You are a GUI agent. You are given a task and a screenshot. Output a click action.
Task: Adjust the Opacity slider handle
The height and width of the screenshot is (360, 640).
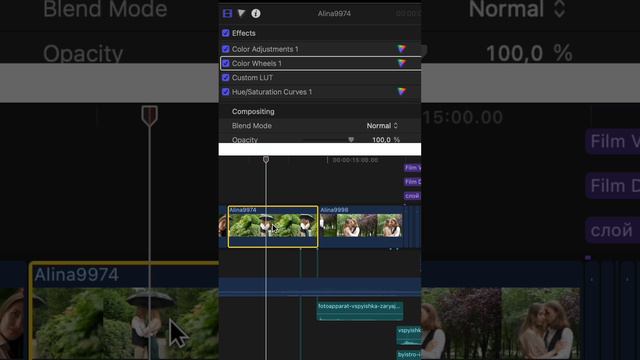point(351,140)
